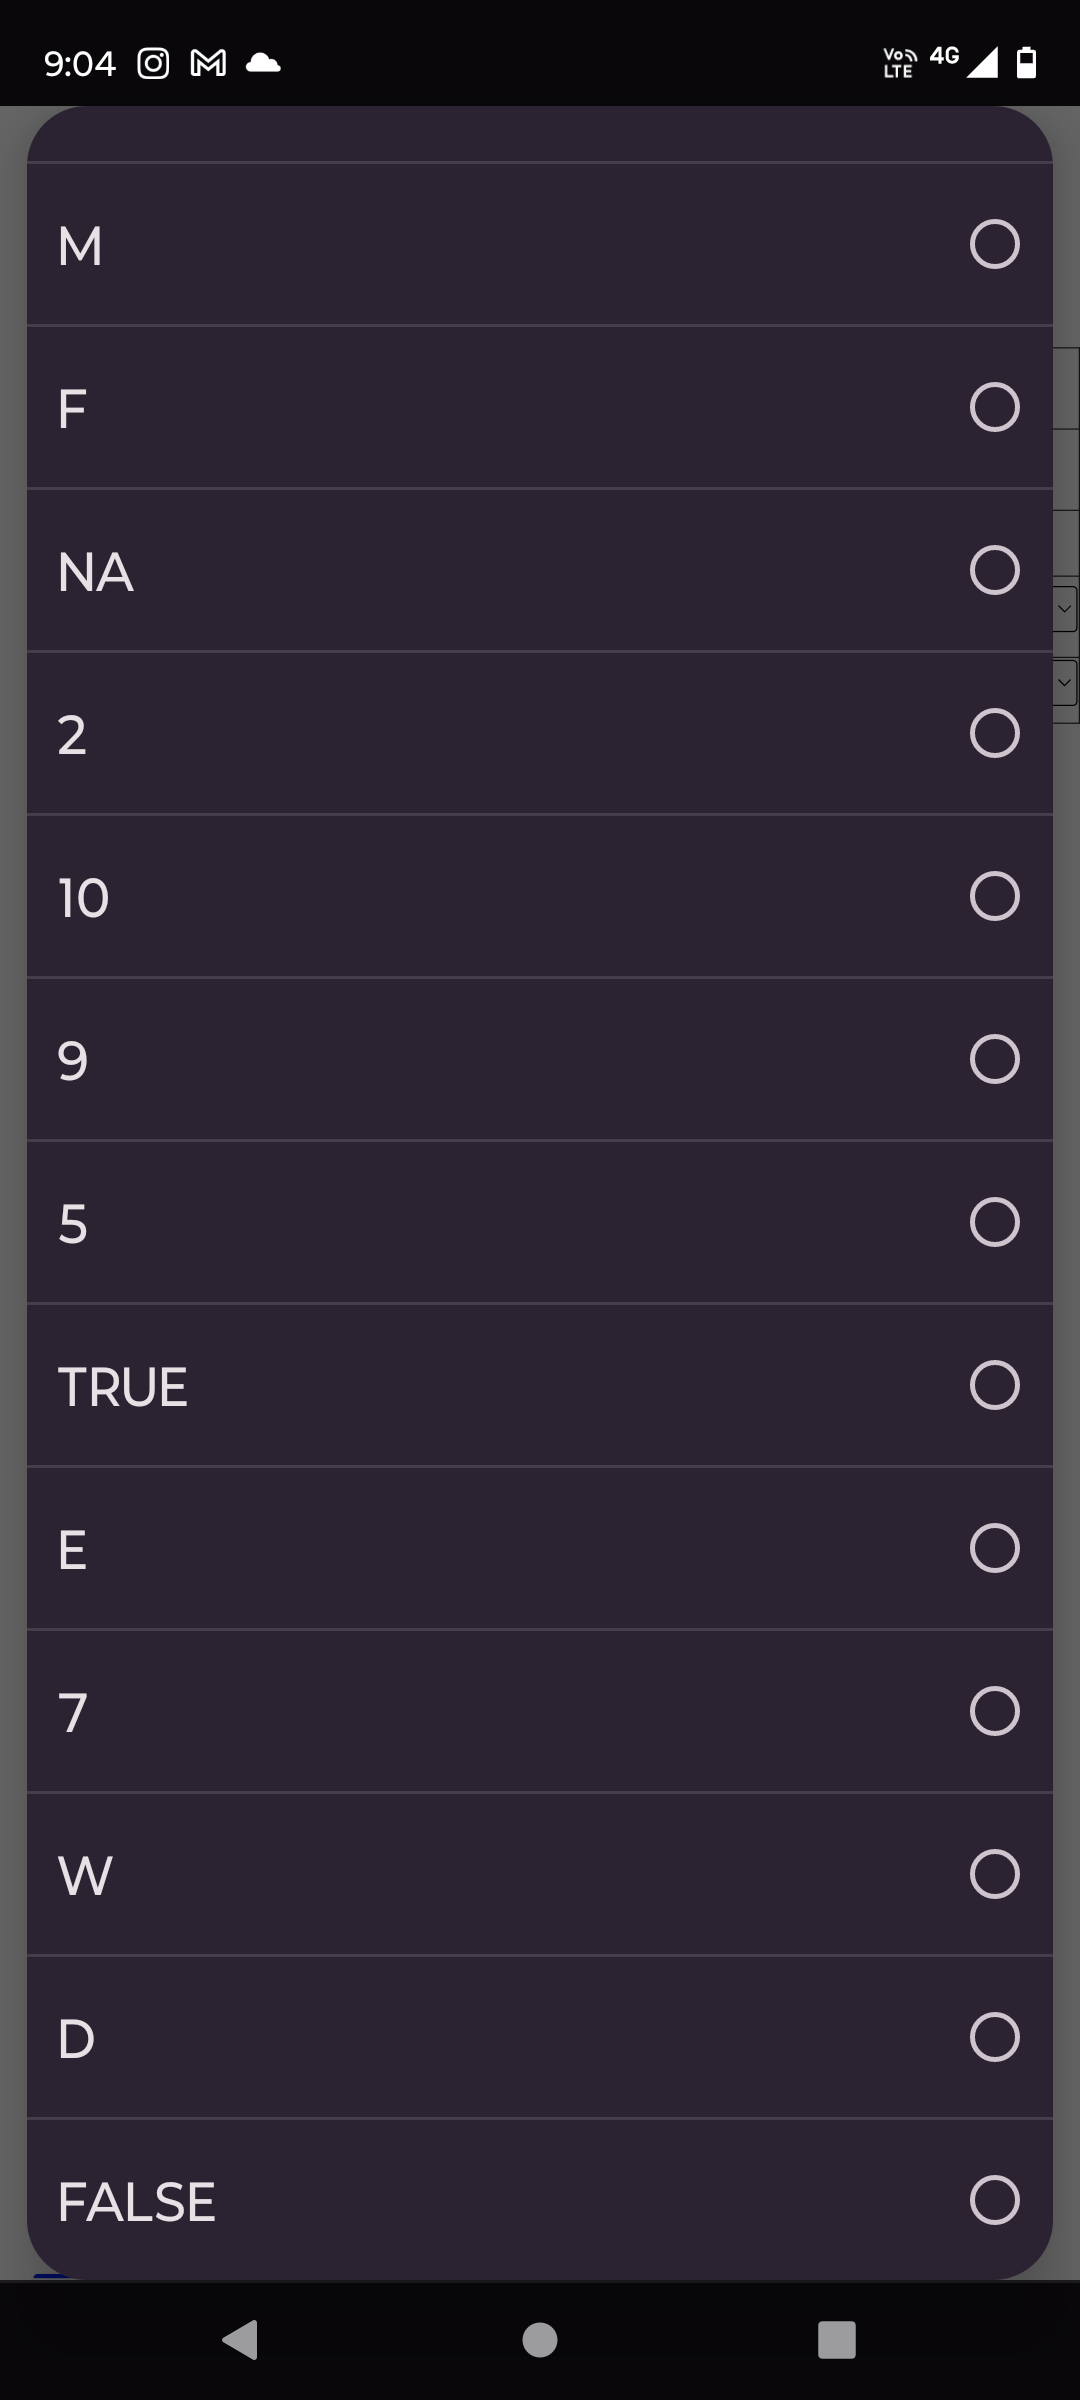Tap the Gmail notification icon
Image resolution: width=1080 pixels, height=2400 pixels.
(206, 63)
